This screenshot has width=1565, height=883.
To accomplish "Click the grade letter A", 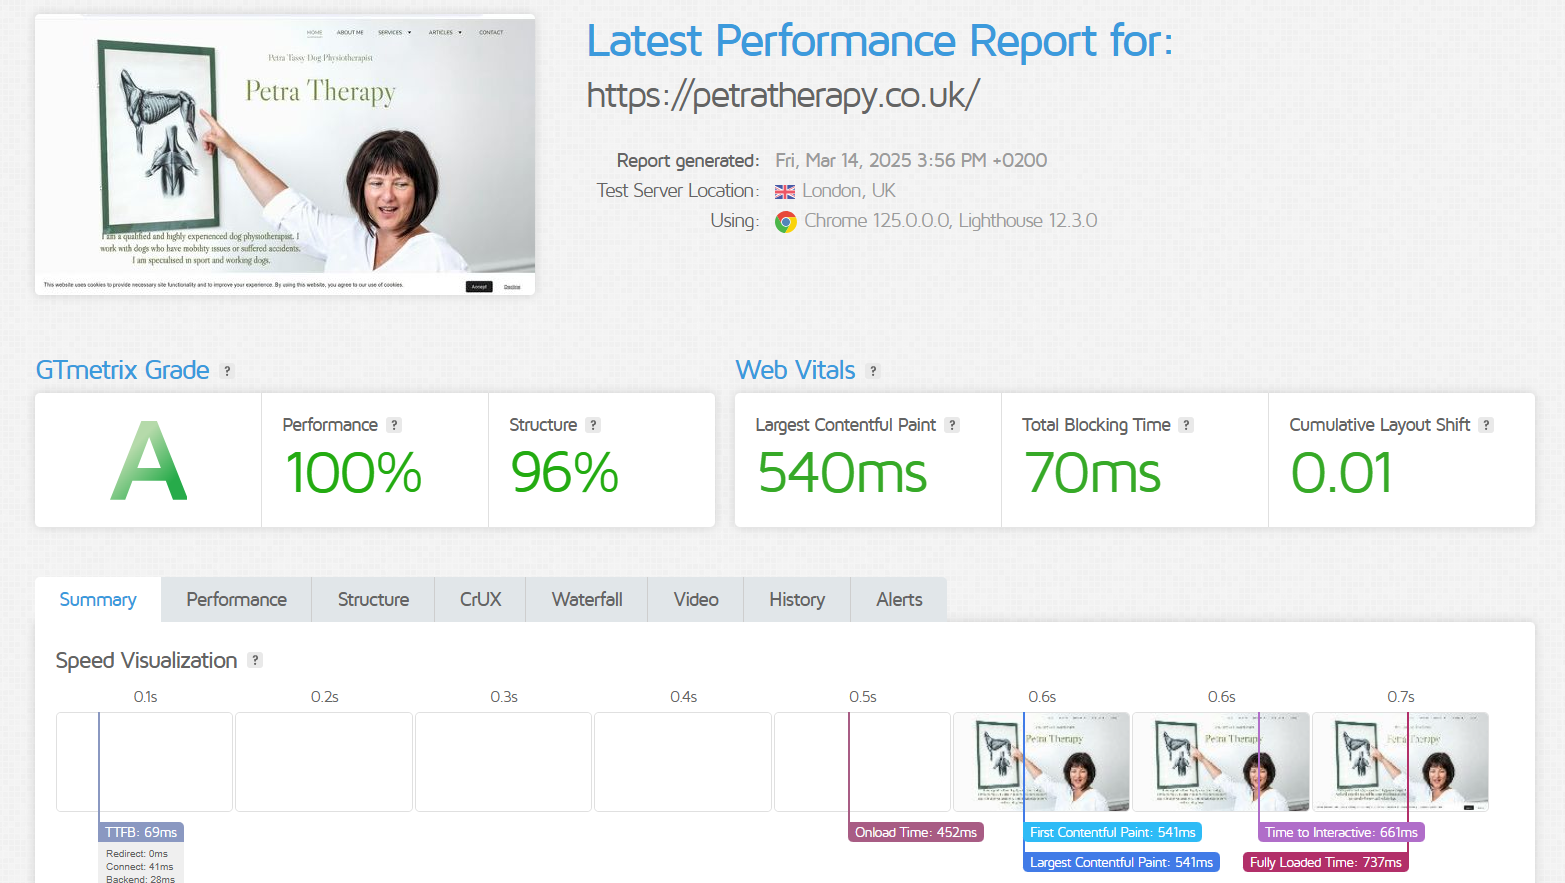I will (x=148, y=461).
